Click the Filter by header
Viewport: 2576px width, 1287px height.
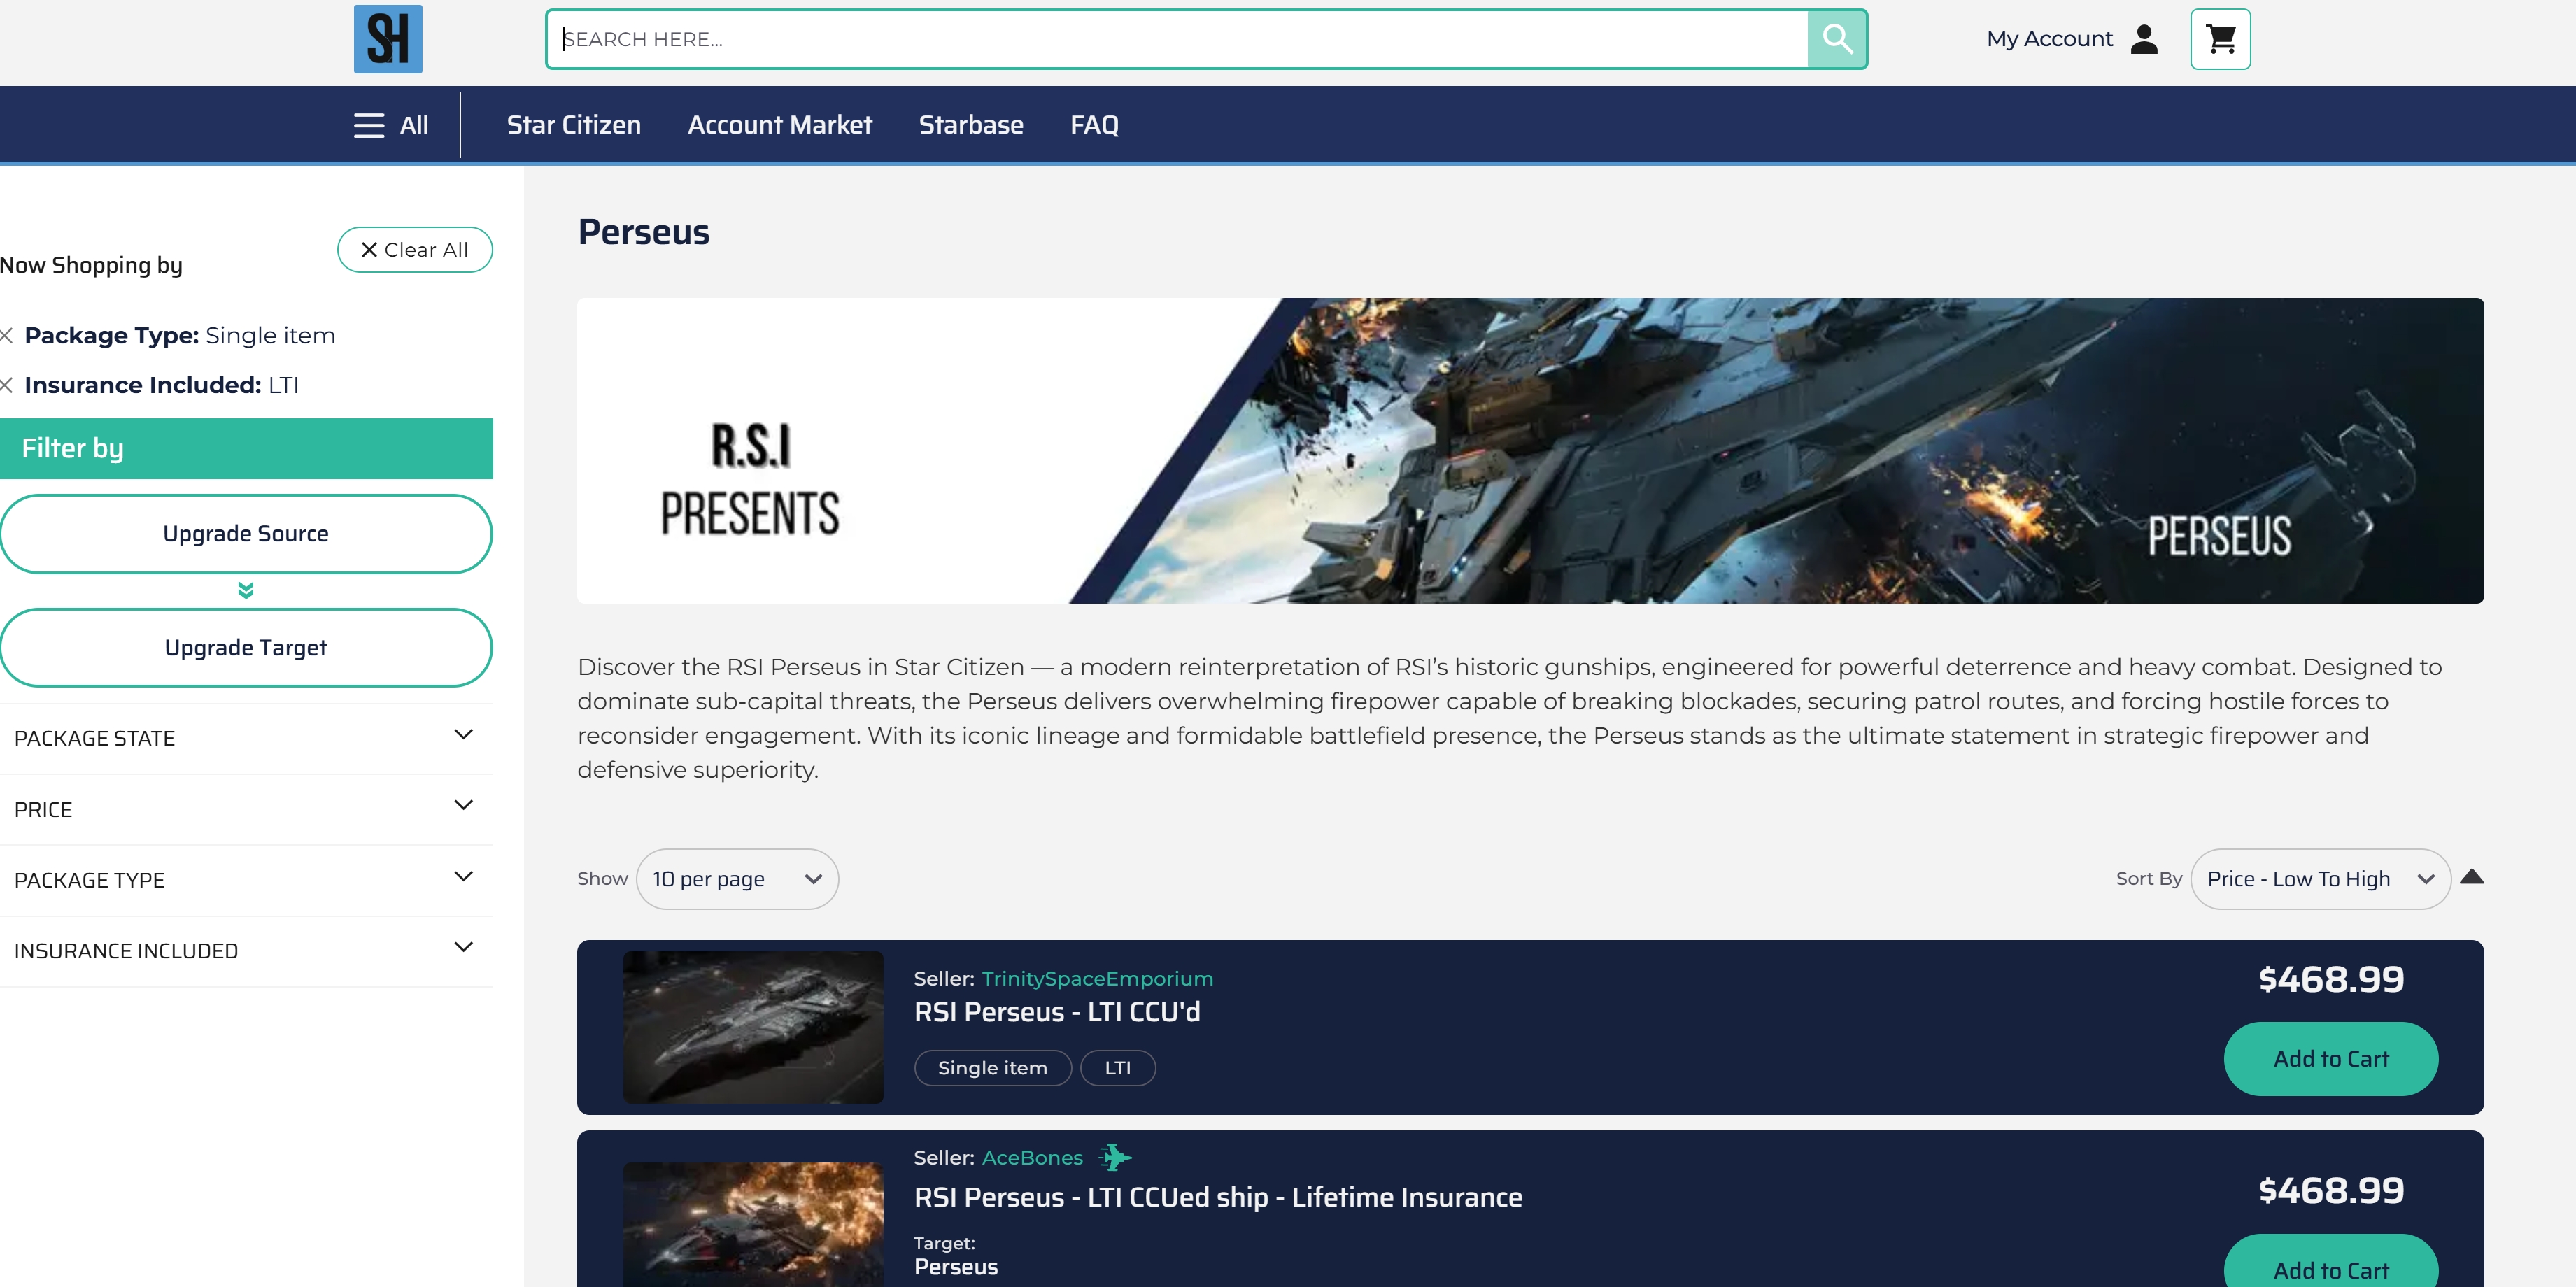[x=246, y=449]
